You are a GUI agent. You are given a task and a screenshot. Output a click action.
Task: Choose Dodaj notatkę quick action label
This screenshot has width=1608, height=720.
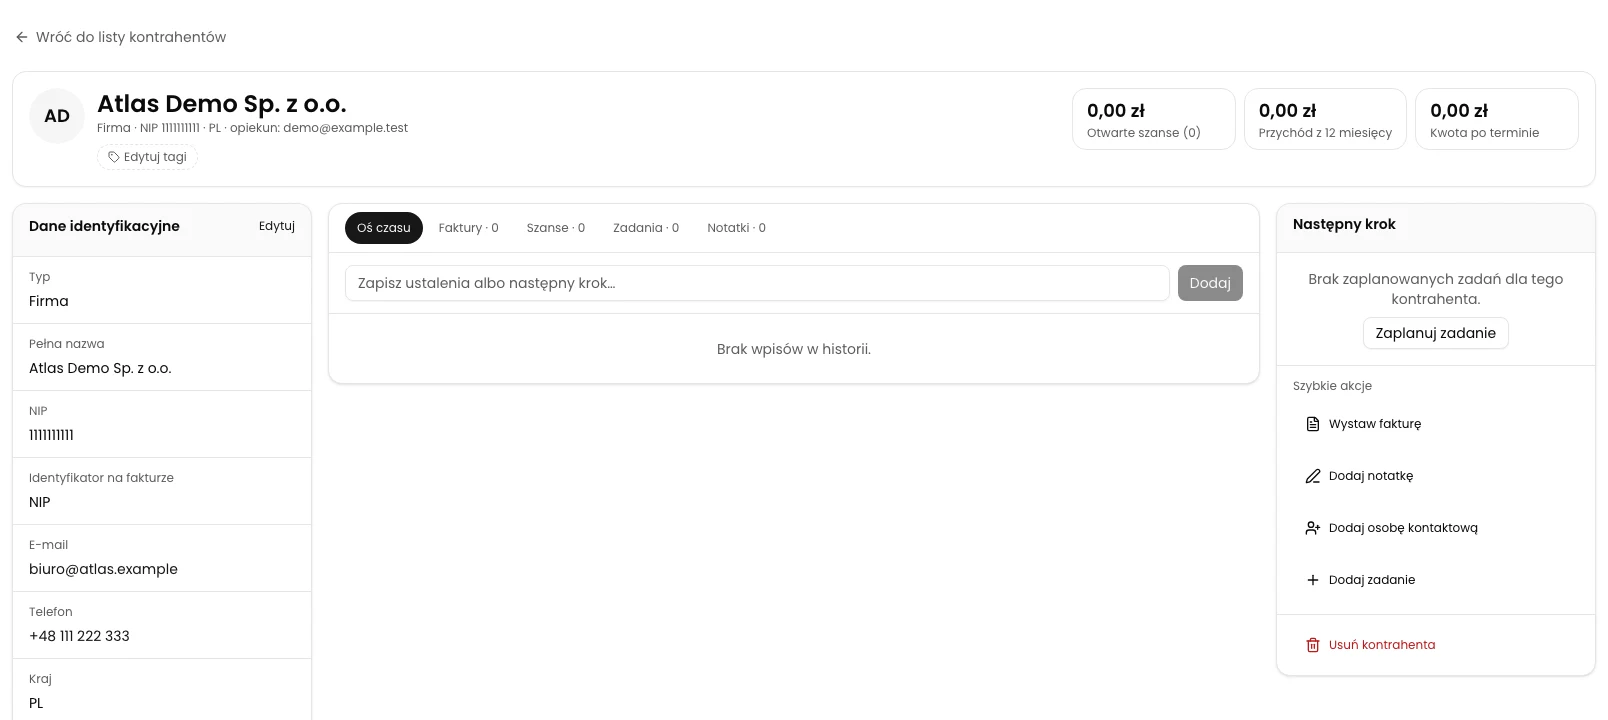click(x=1371, y=476)
